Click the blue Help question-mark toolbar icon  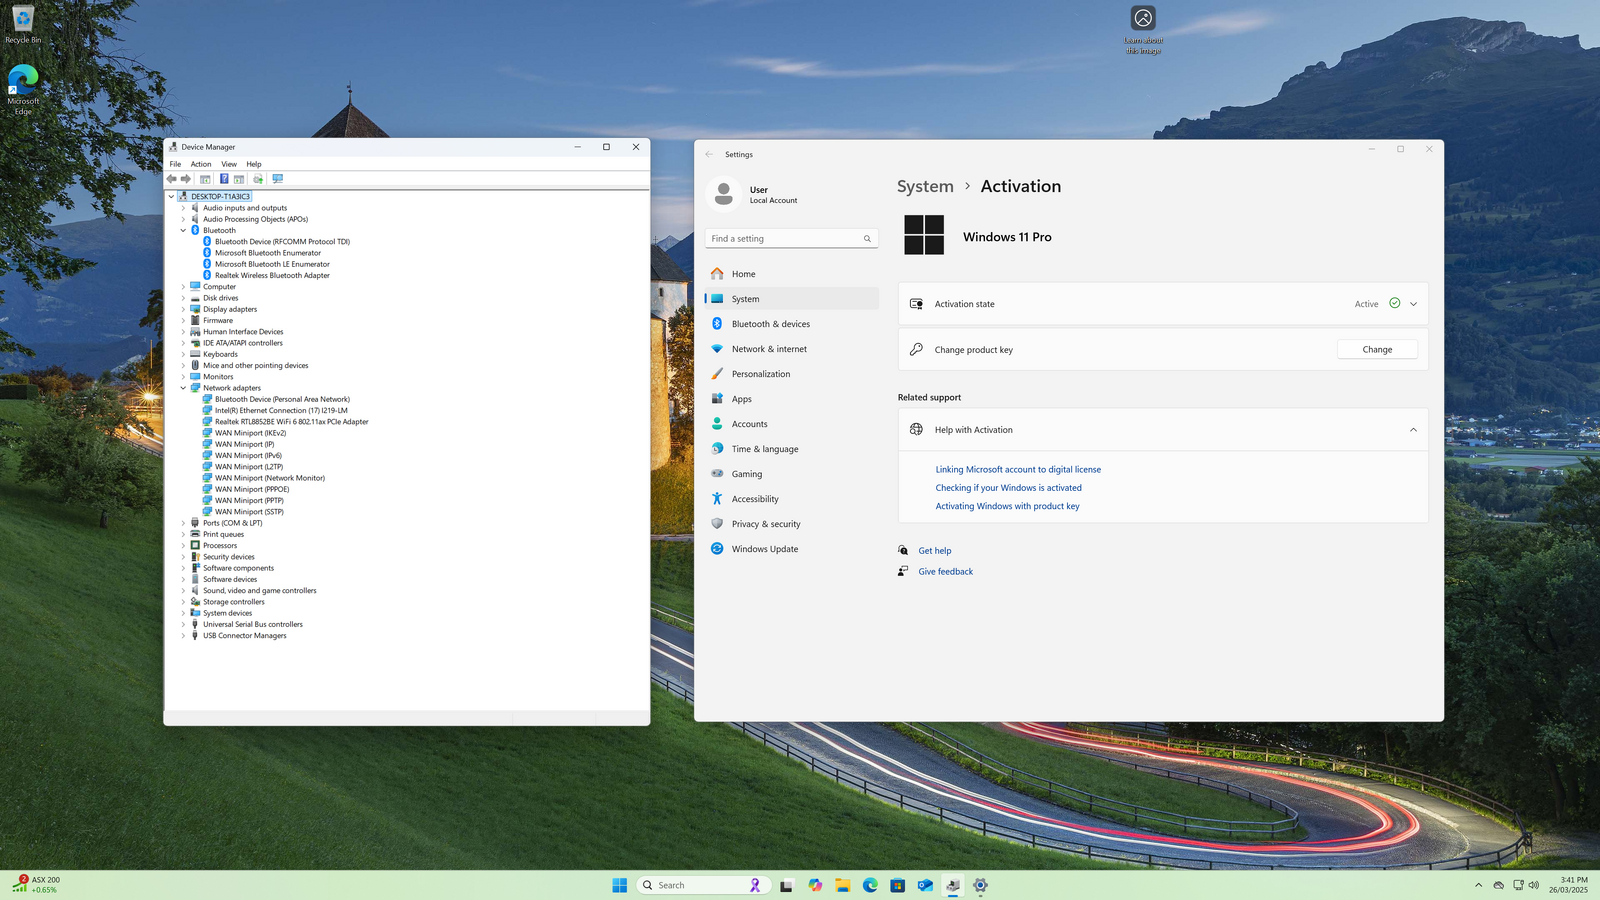click(224, 179)
